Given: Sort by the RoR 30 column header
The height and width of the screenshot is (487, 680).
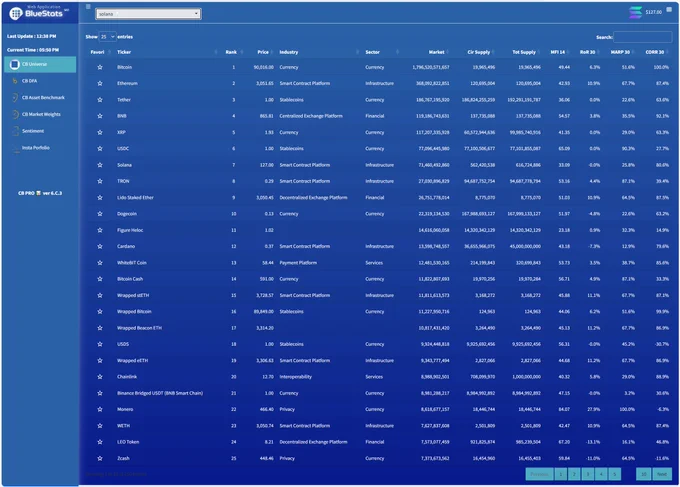Looking at the screenshot, I should pyautogui.click(x=587, y=52).
